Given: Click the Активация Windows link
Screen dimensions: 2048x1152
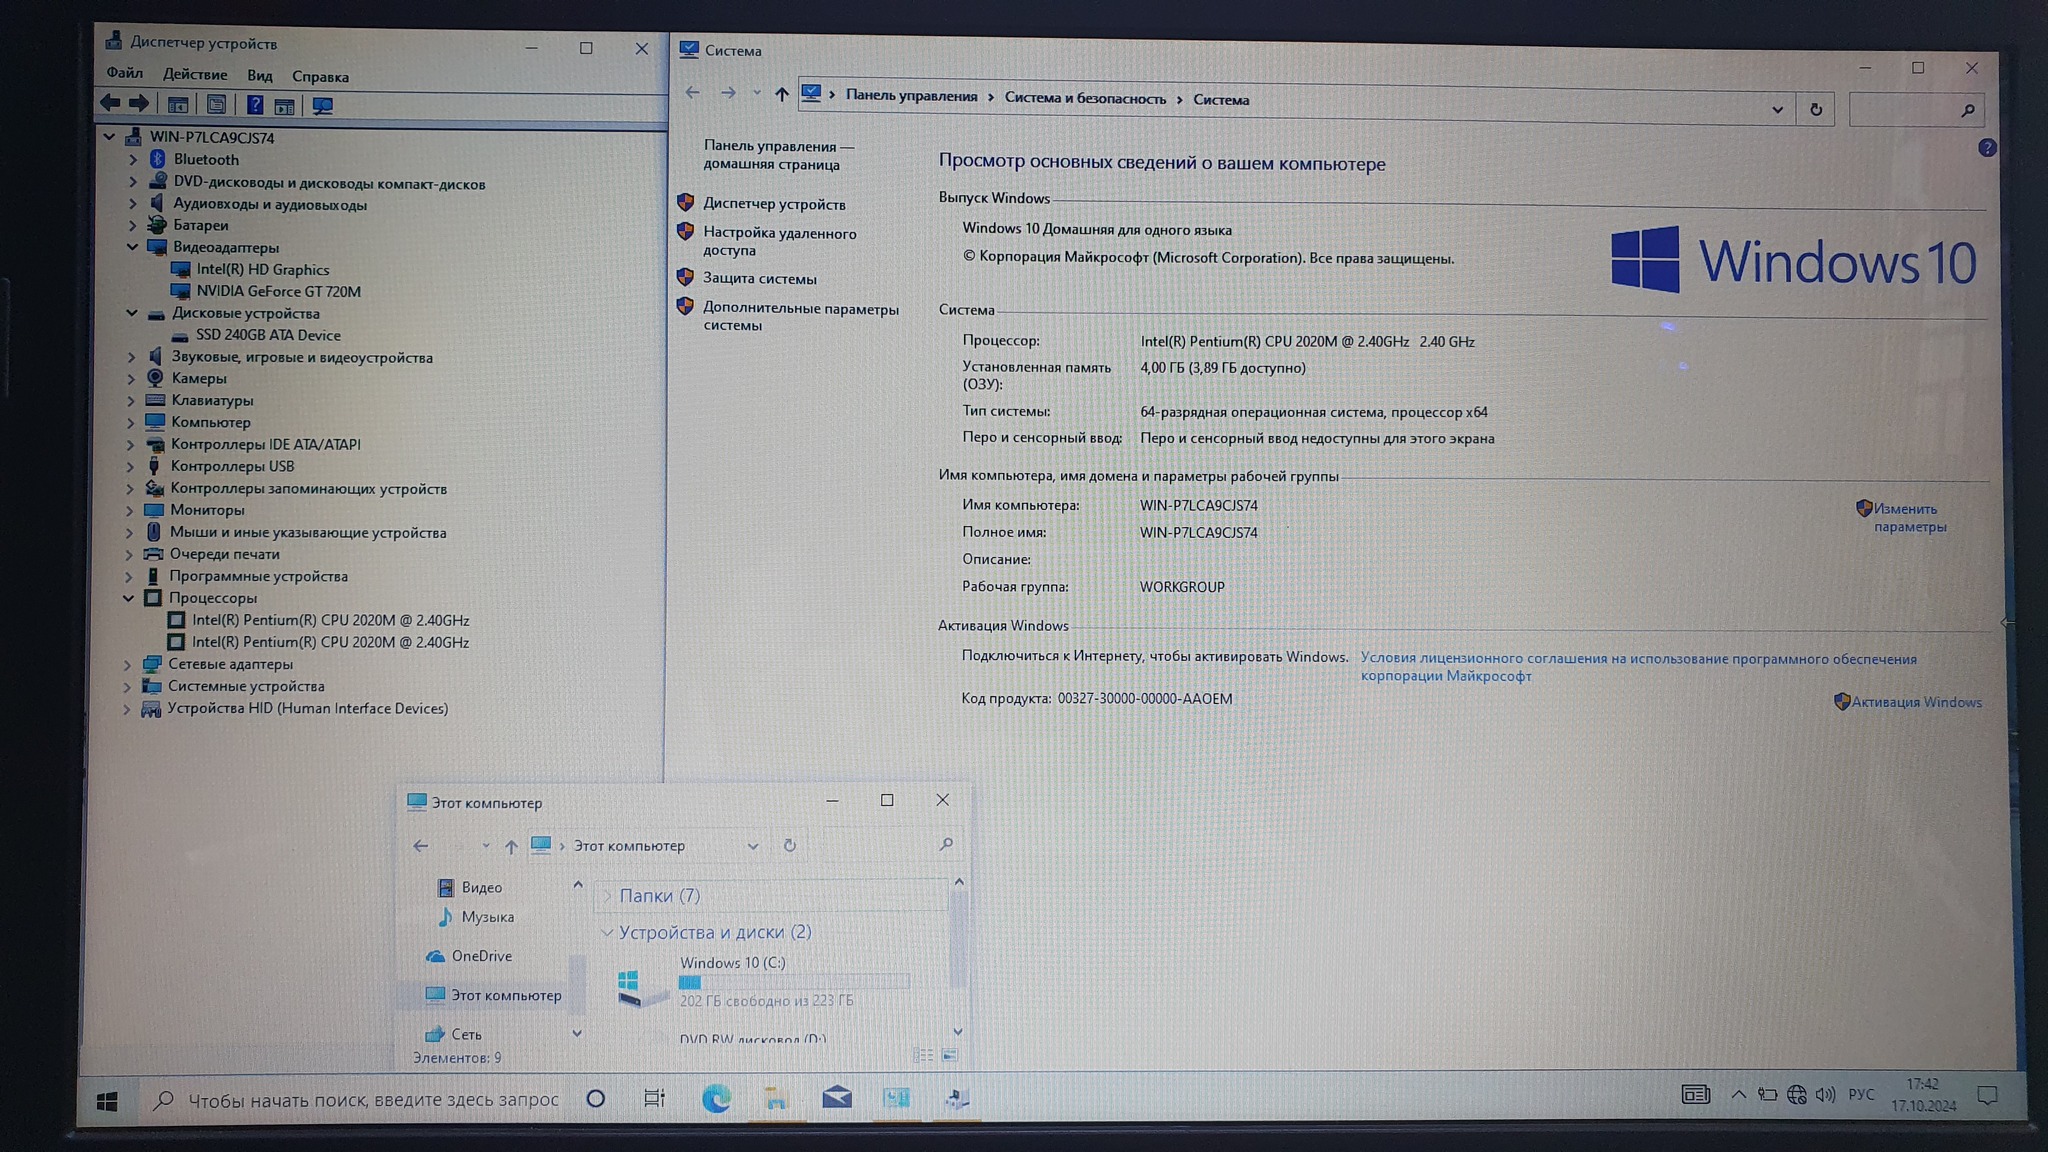Looking at the screenshot, I should coord(1915,702).
